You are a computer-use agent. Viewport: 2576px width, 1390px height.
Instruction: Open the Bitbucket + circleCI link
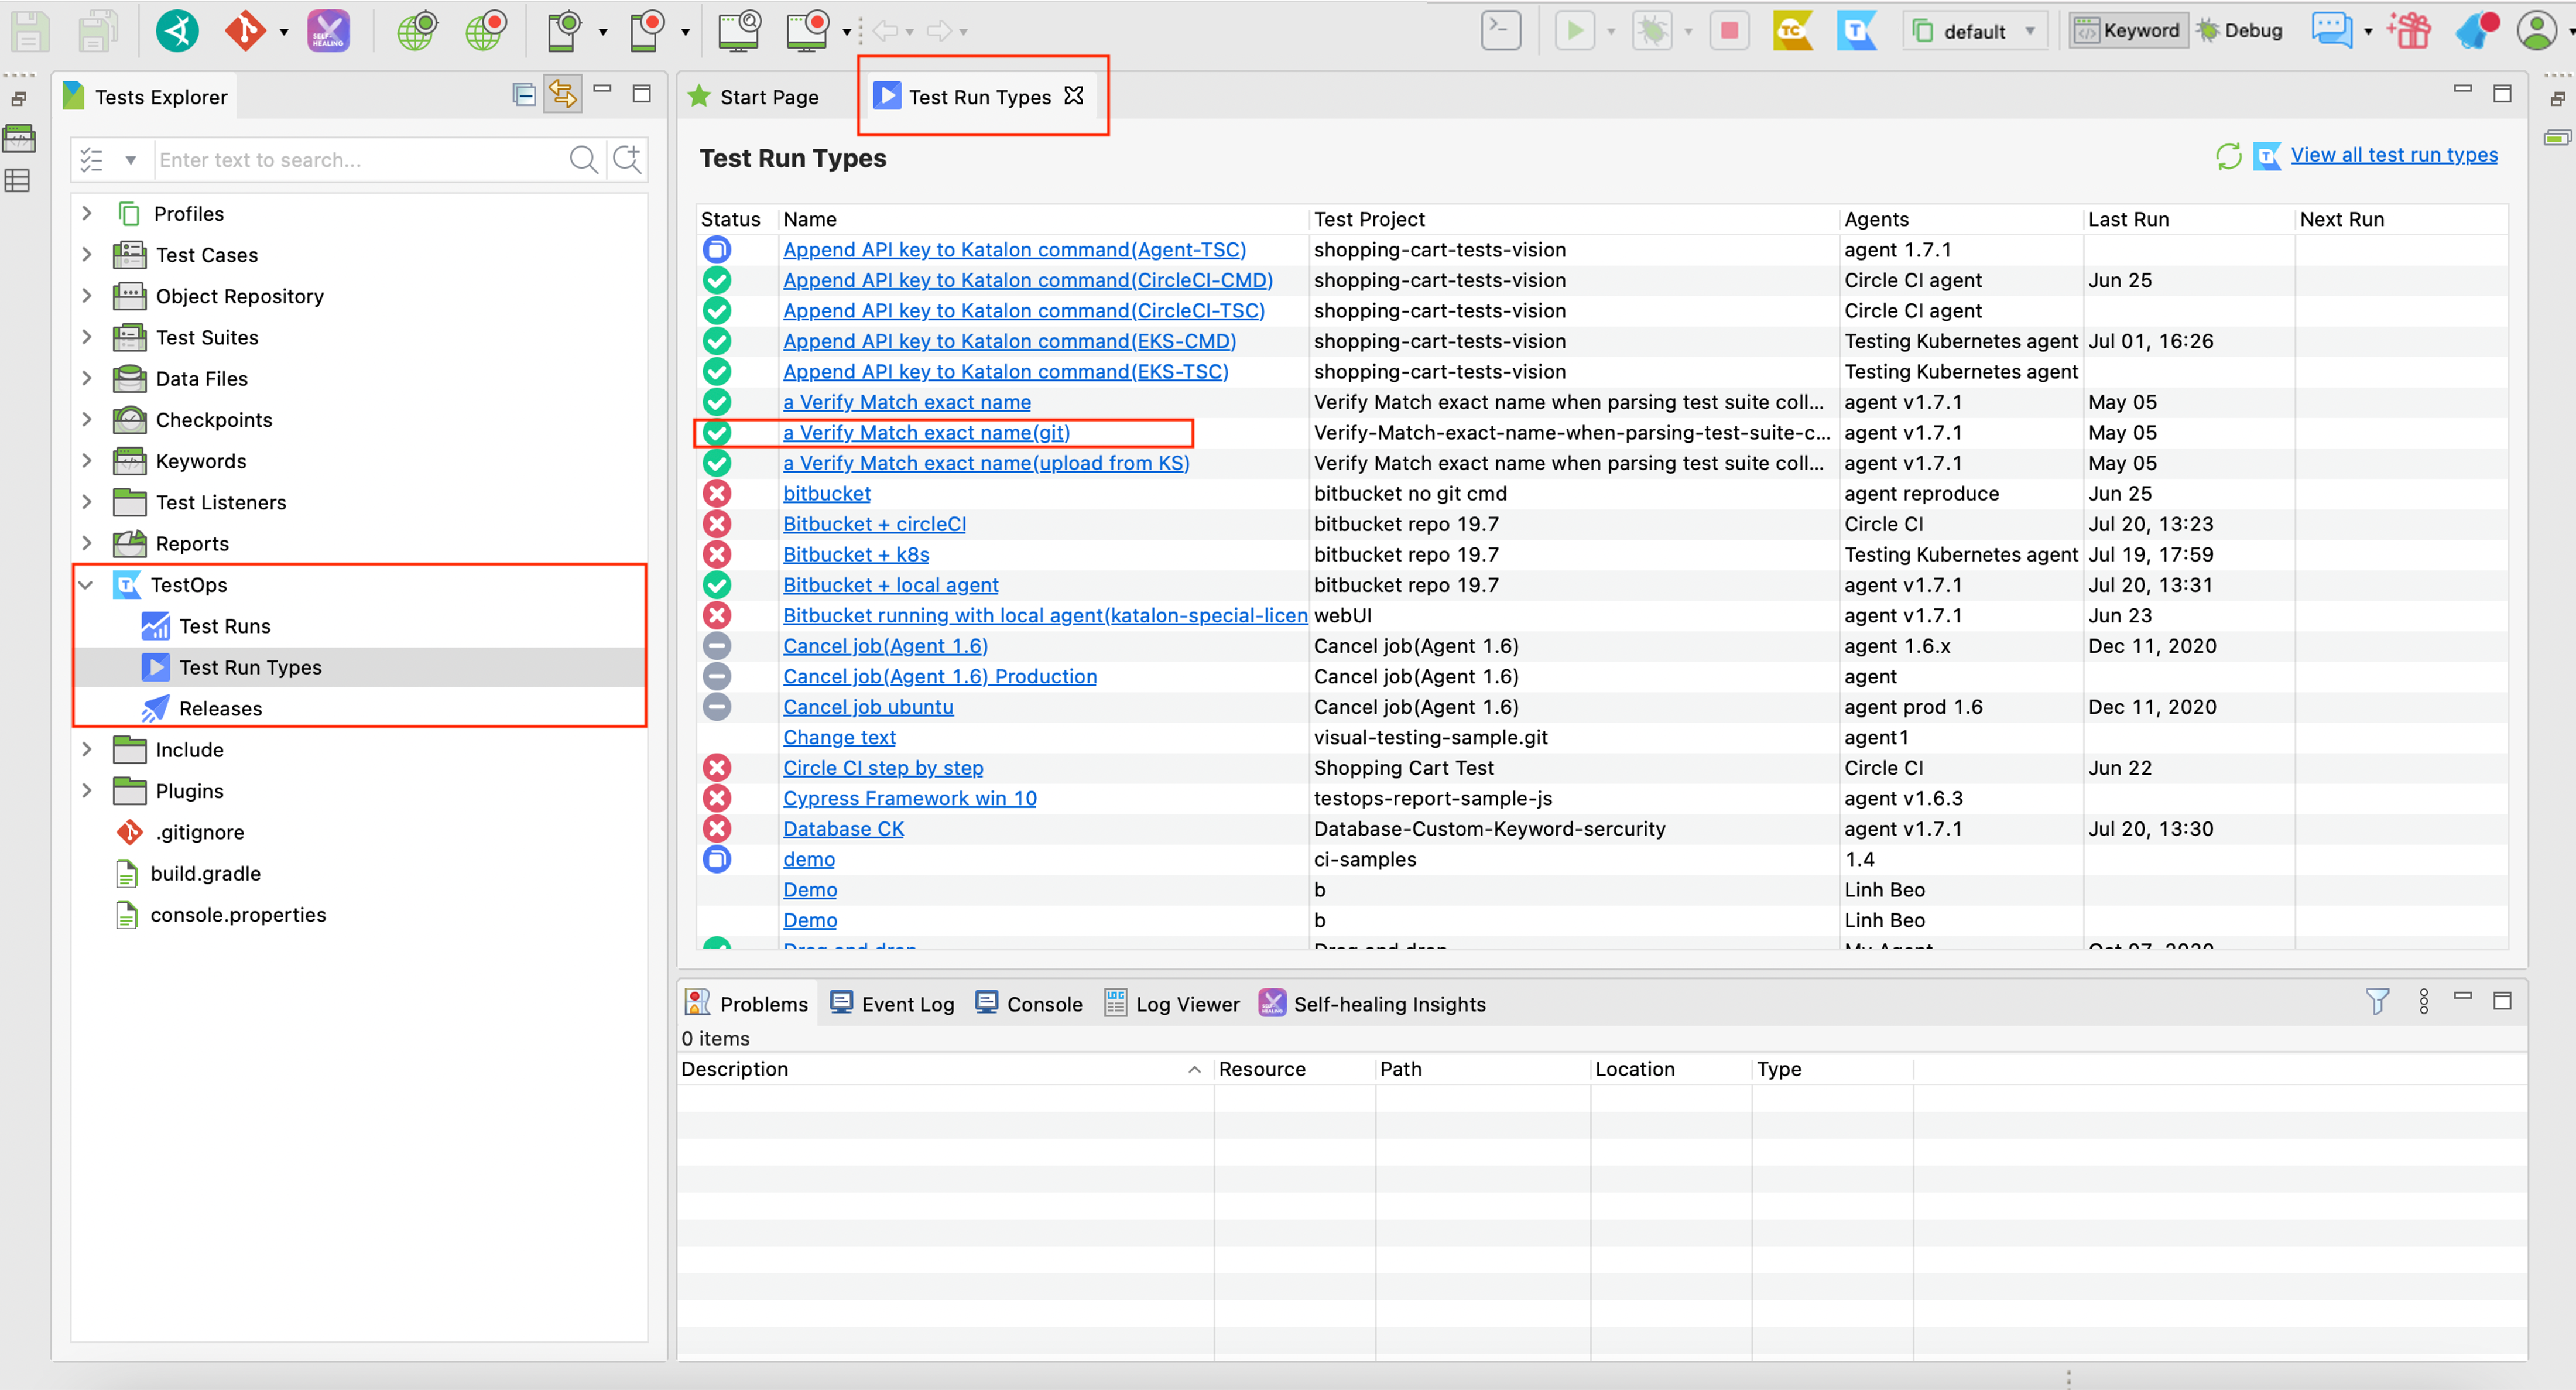click(874, 524)
